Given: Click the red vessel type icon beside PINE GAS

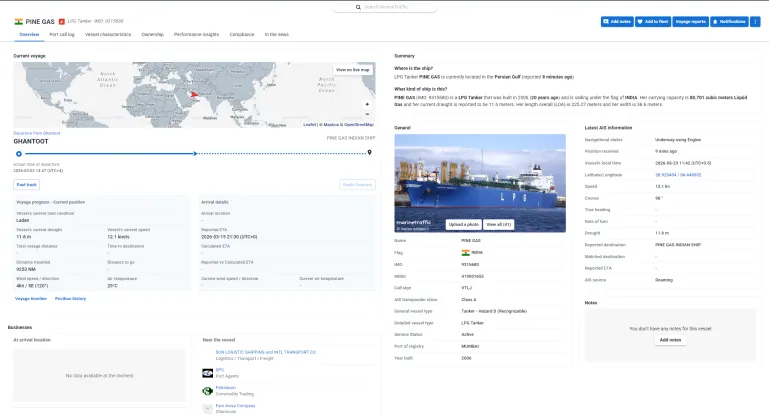Looking at the screenshot, I should (62, 20).
